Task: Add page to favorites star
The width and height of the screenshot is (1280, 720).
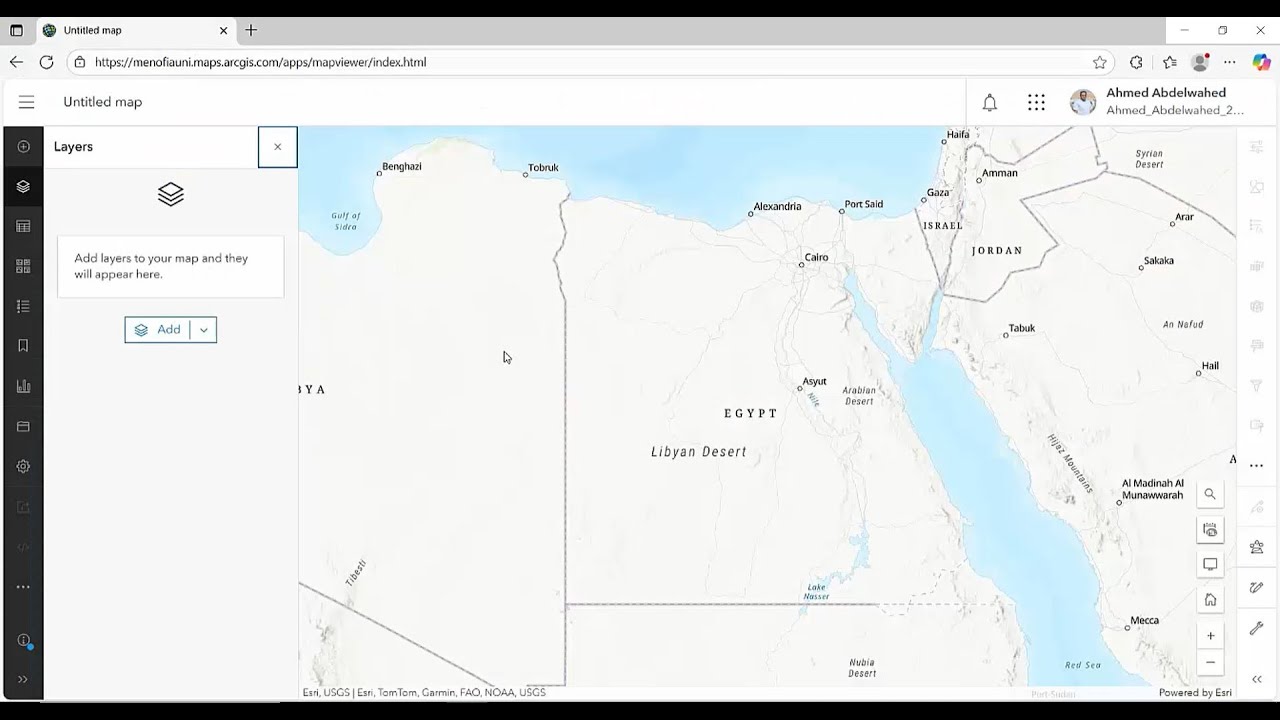Action: click(x=1100, y=62)
